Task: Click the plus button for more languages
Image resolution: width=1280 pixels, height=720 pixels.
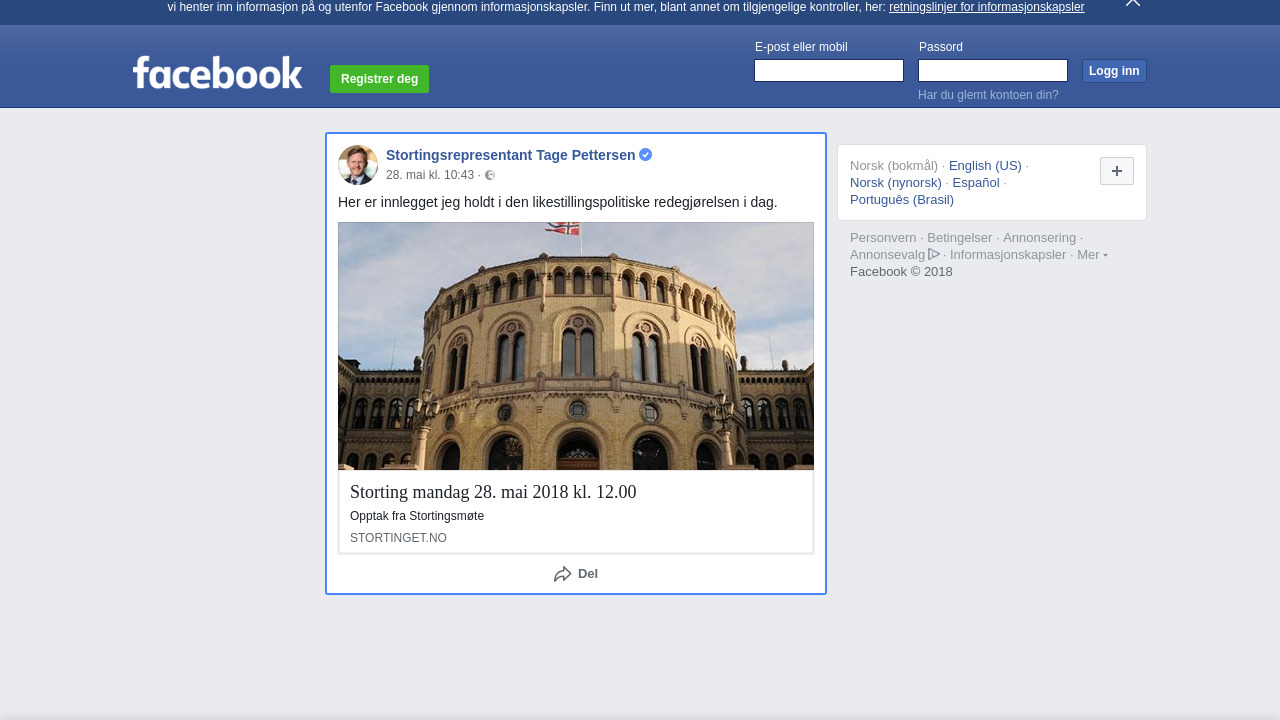Action: pyautogui.click(x=1116, y=171)
